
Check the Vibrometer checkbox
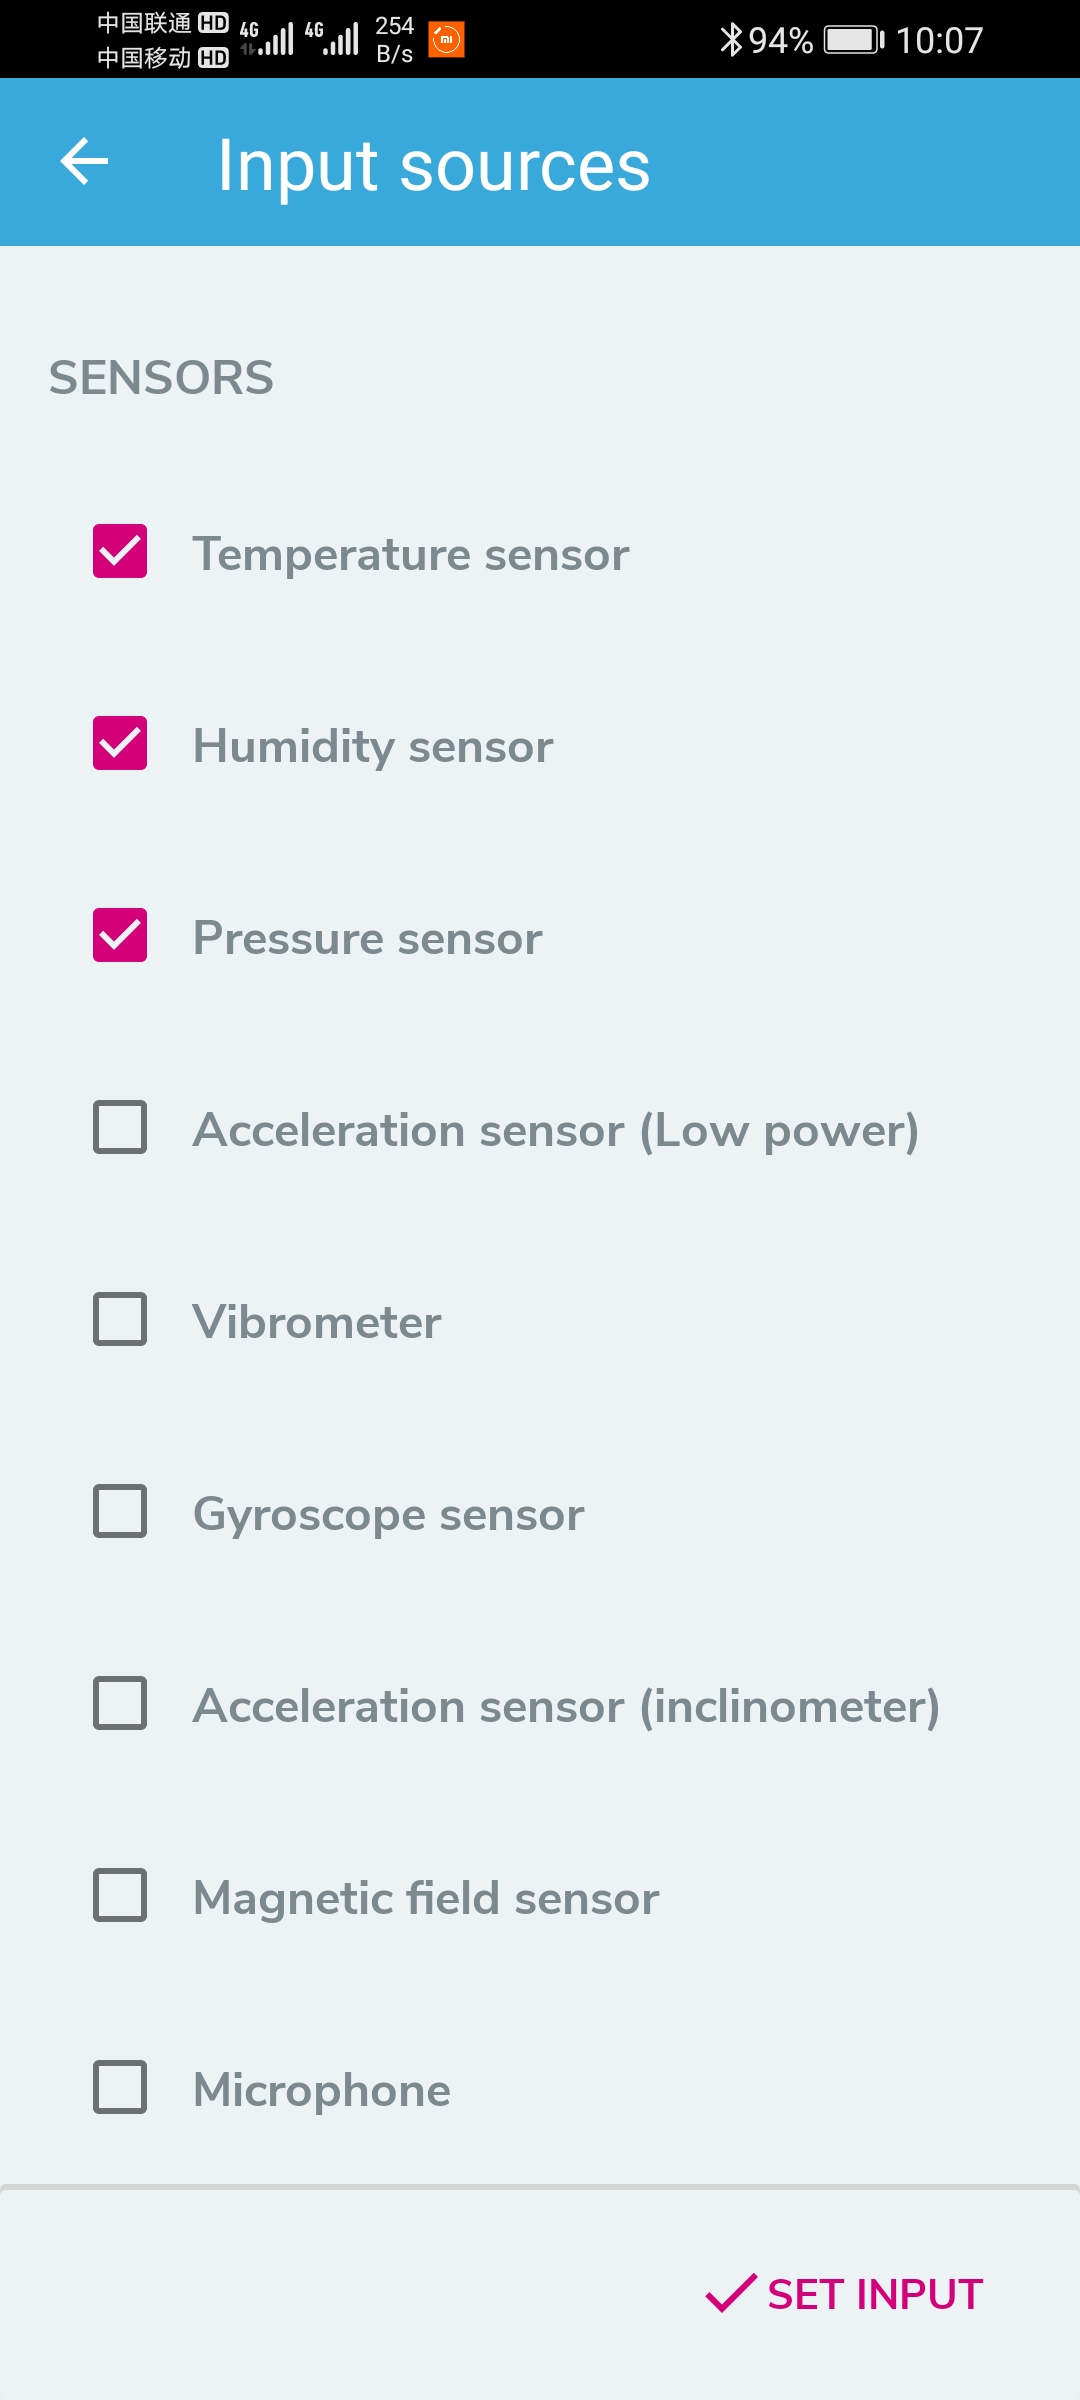(120, 1319)
